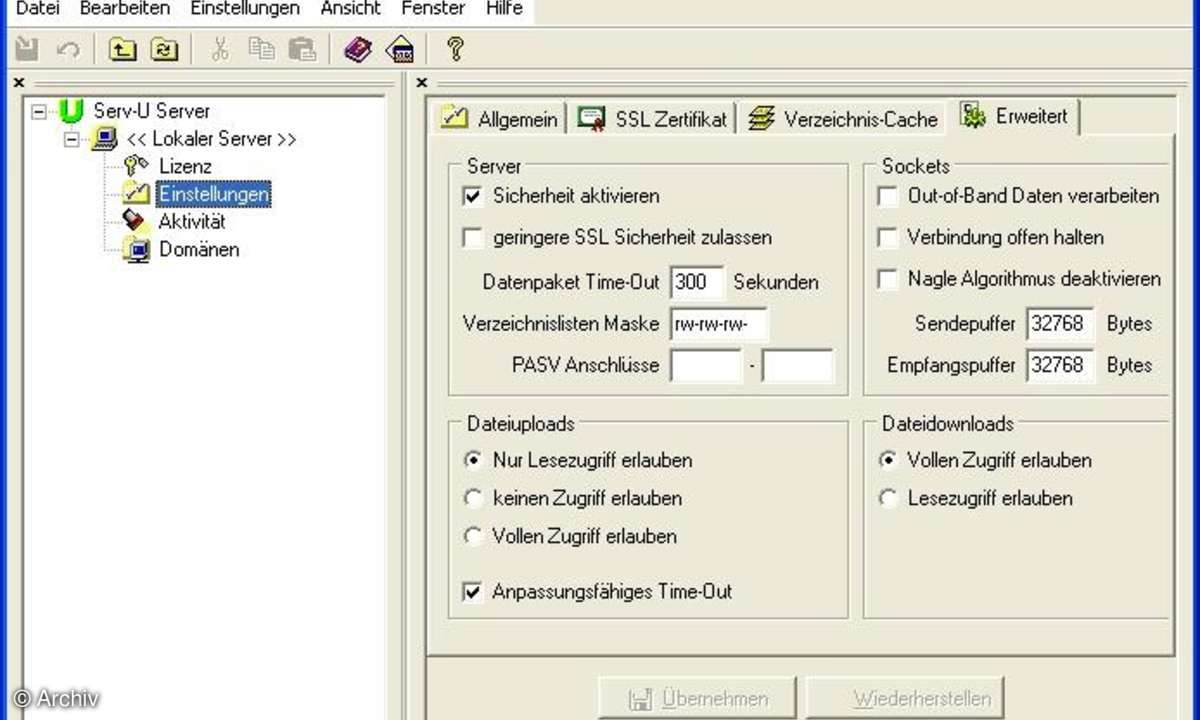Check Nagle Algorithmus deaktivieren

tap(887, 279)
